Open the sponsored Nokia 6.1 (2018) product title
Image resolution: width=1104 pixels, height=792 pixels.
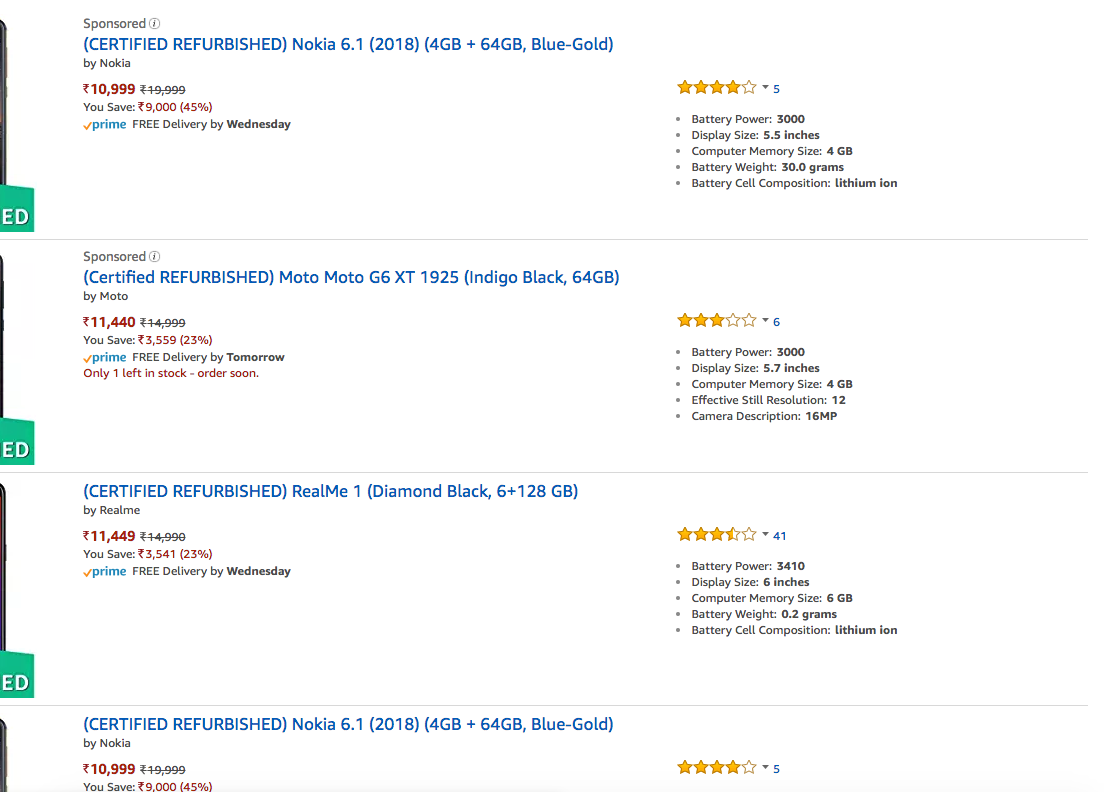tap(348, 44)
